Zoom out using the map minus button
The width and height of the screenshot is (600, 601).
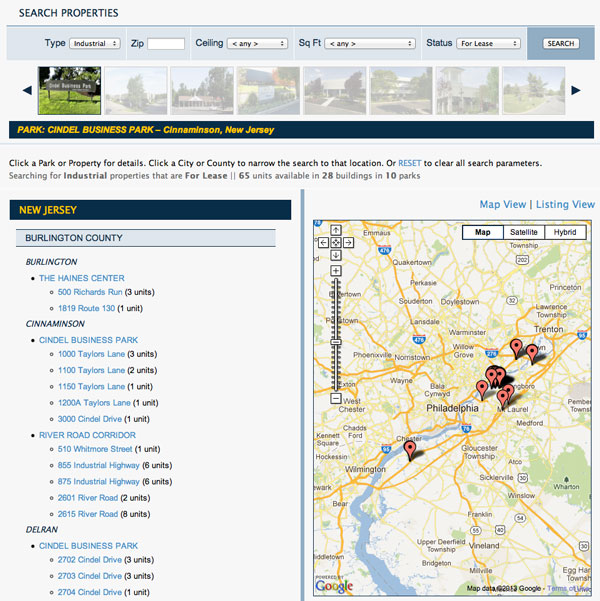coord(336,399)
